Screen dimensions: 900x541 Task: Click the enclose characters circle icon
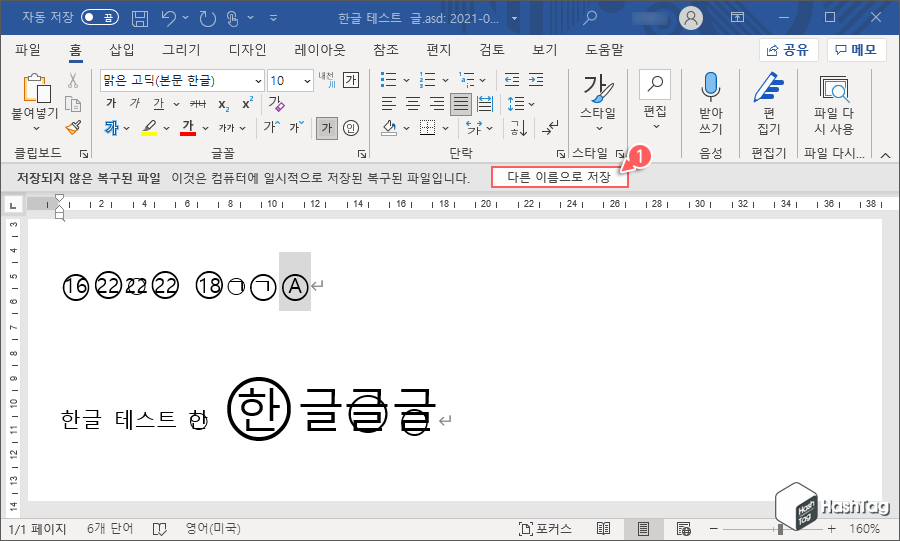[351, 127]
